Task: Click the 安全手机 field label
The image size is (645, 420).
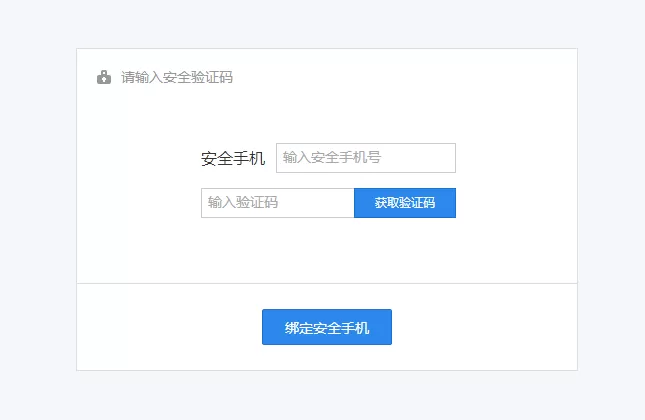Action: click(x=233, y=158)
